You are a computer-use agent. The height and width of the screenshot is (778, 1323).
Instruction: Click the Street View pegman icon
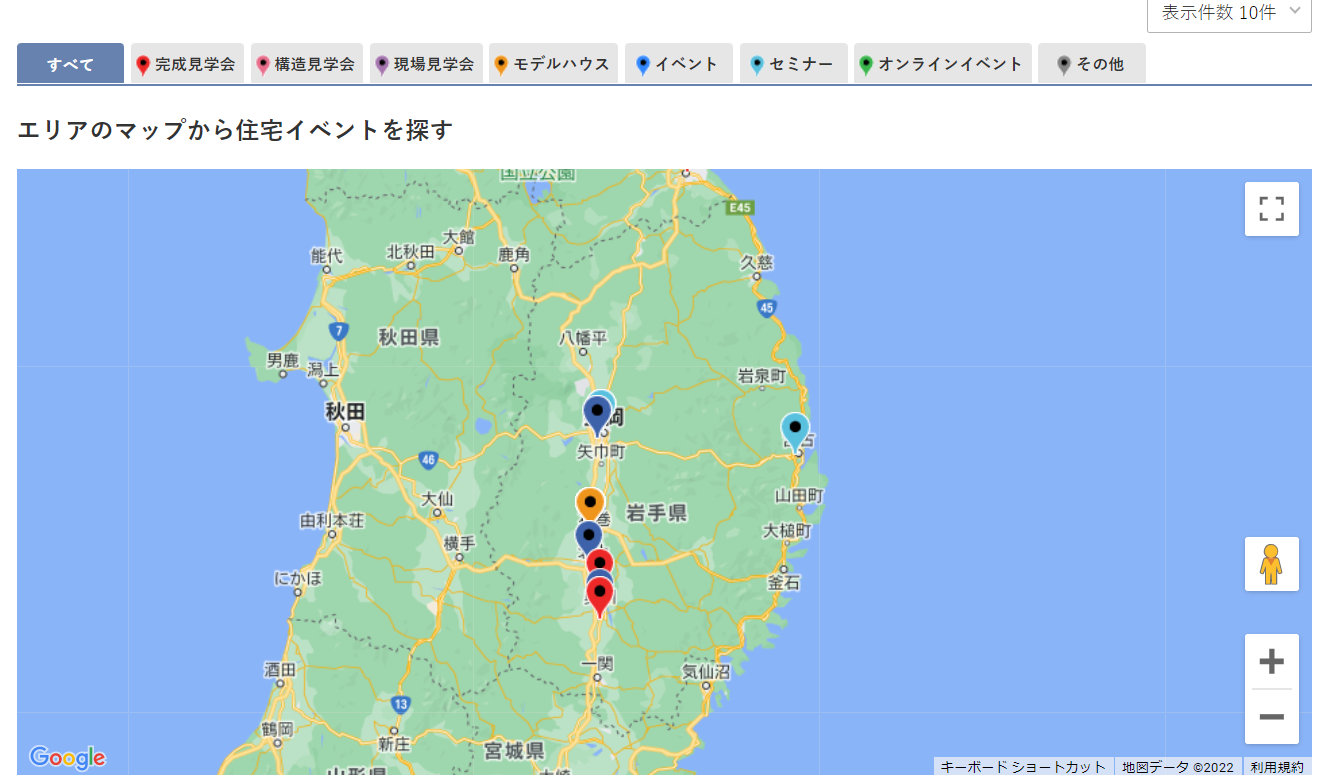1271,564
